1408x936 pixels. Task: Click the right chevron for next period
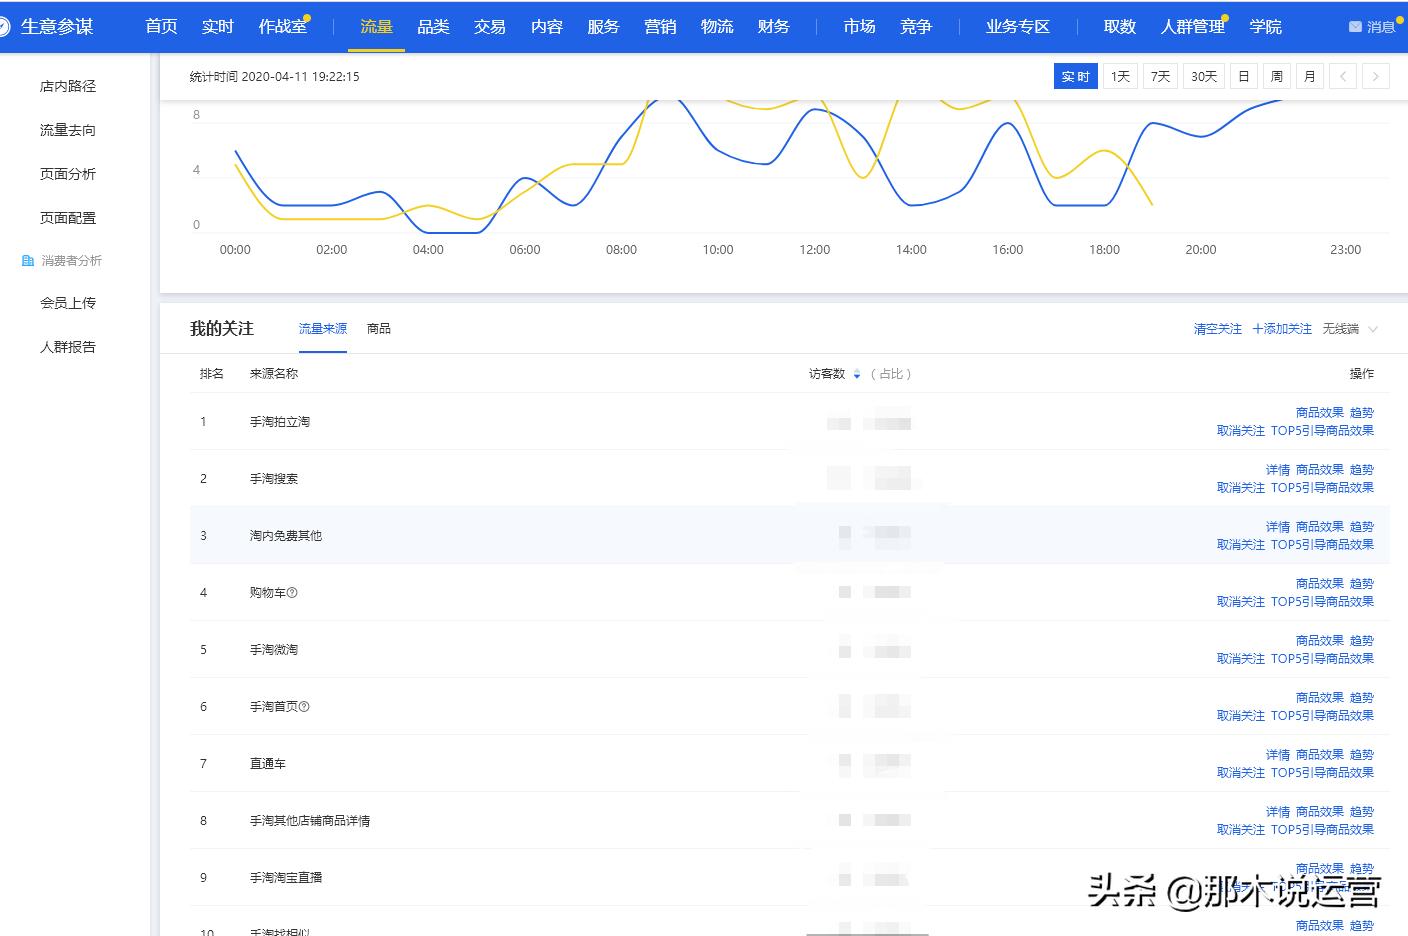point(1376,76)
